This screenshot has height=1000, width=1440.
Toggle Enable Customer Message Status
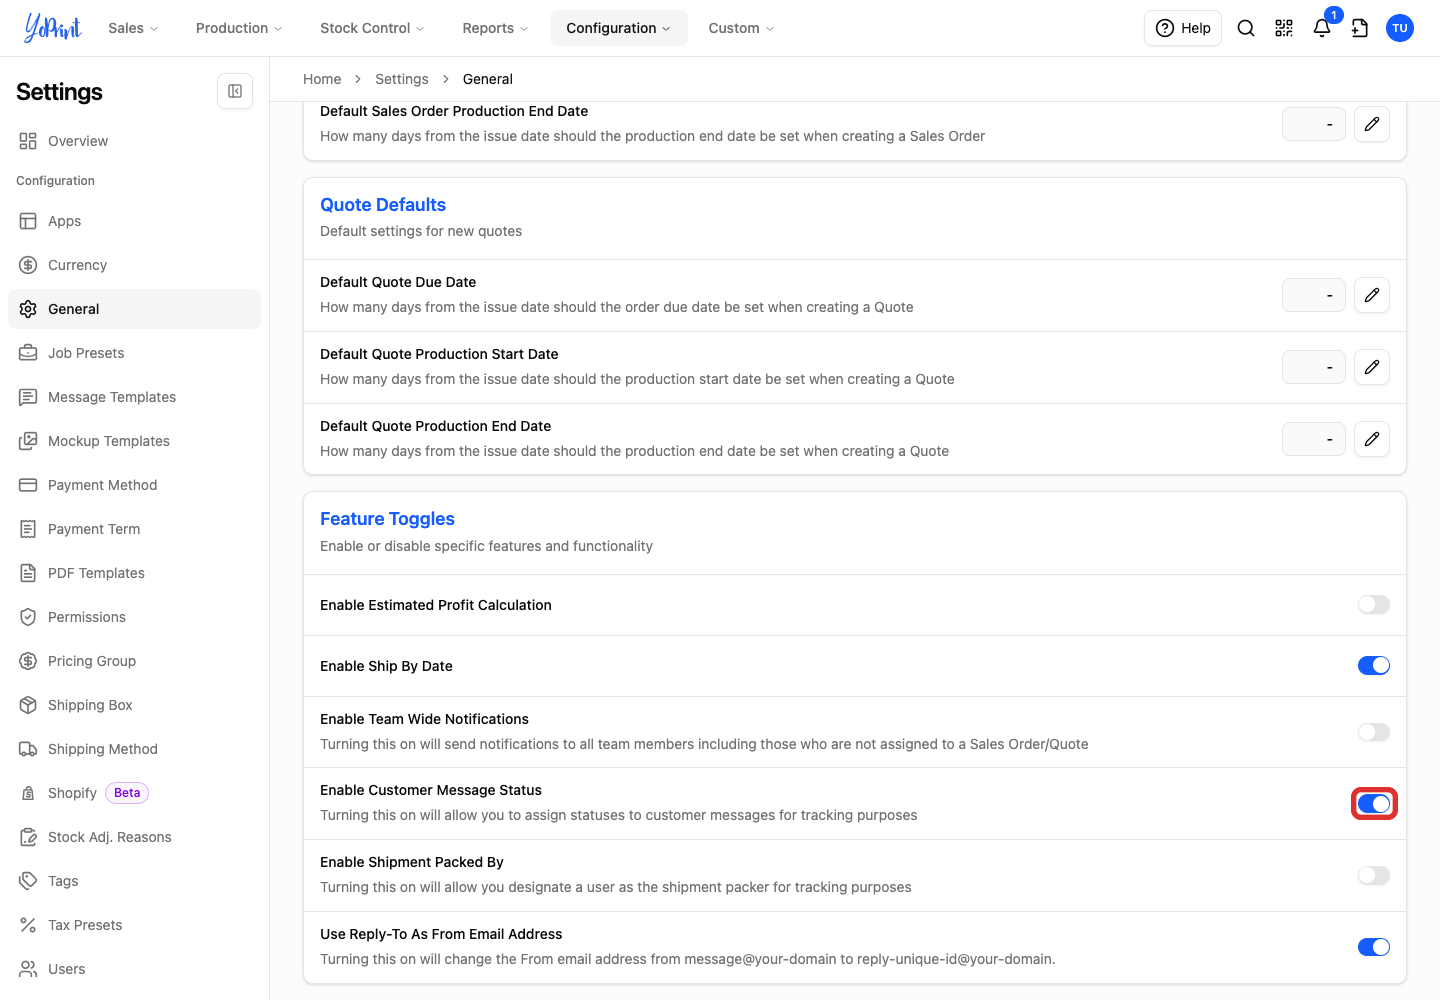point(1374,803)
